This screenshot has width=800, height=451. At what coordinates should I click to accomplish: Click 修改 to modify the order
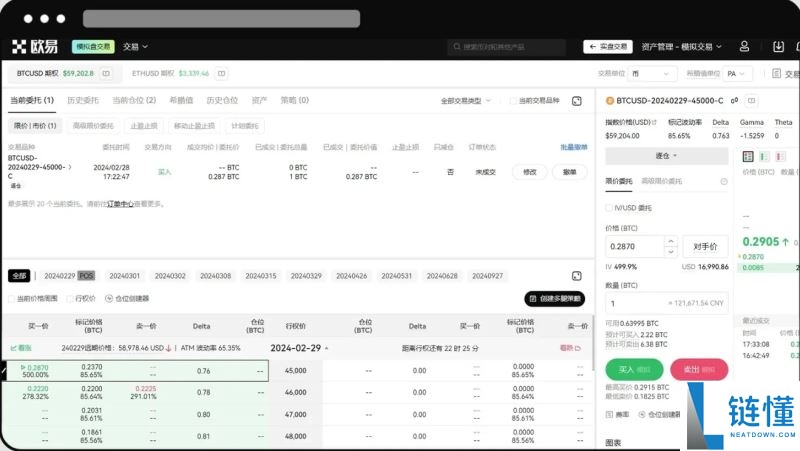pos(530,172)
